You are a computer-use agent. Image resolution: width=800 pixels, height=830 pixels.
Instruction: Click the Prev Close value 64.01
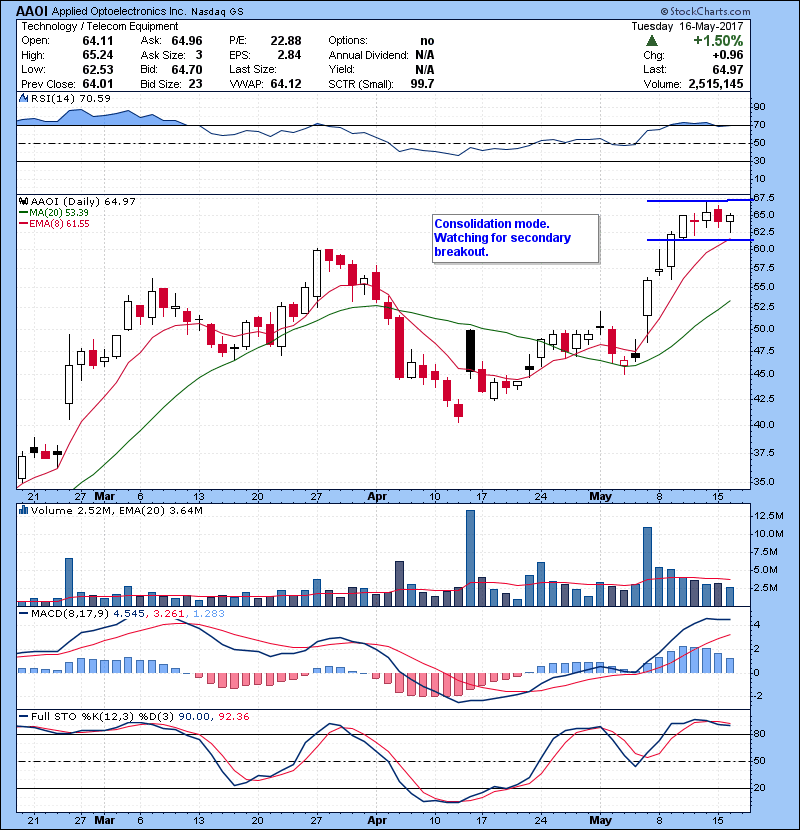click(97, 84)
